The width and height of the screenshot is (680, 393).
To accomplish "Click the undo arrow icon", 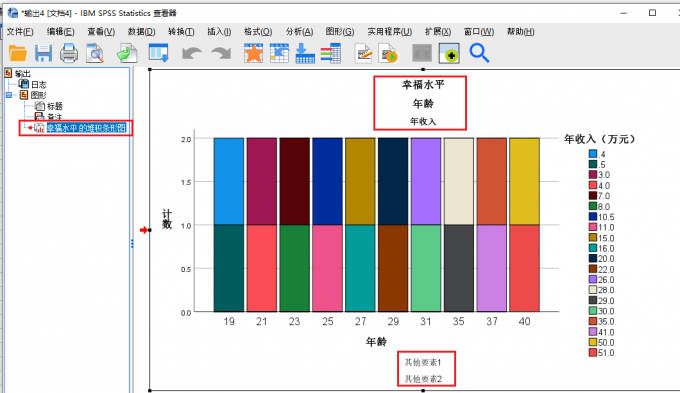I will point(192,53).
